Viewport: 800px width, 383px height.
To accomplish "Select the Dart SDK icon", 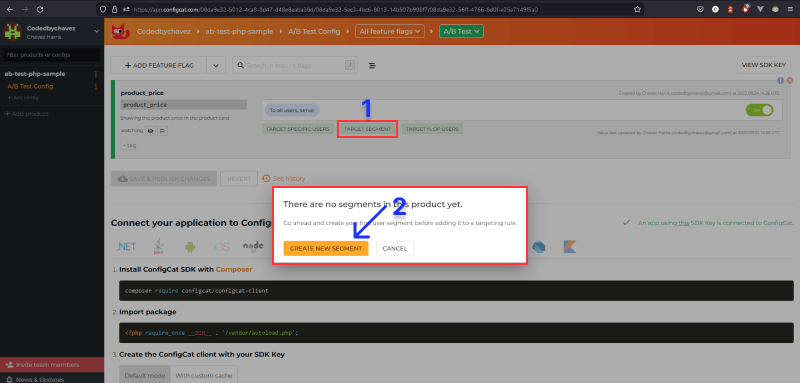I will coord(539,247).
